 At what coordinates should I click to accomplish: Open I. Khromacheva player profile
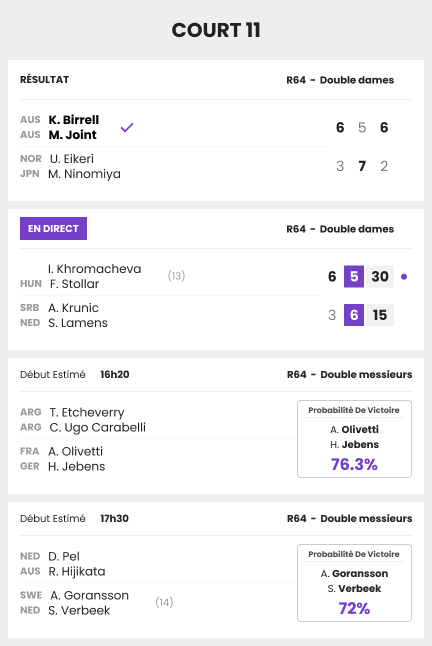[94, 269]
